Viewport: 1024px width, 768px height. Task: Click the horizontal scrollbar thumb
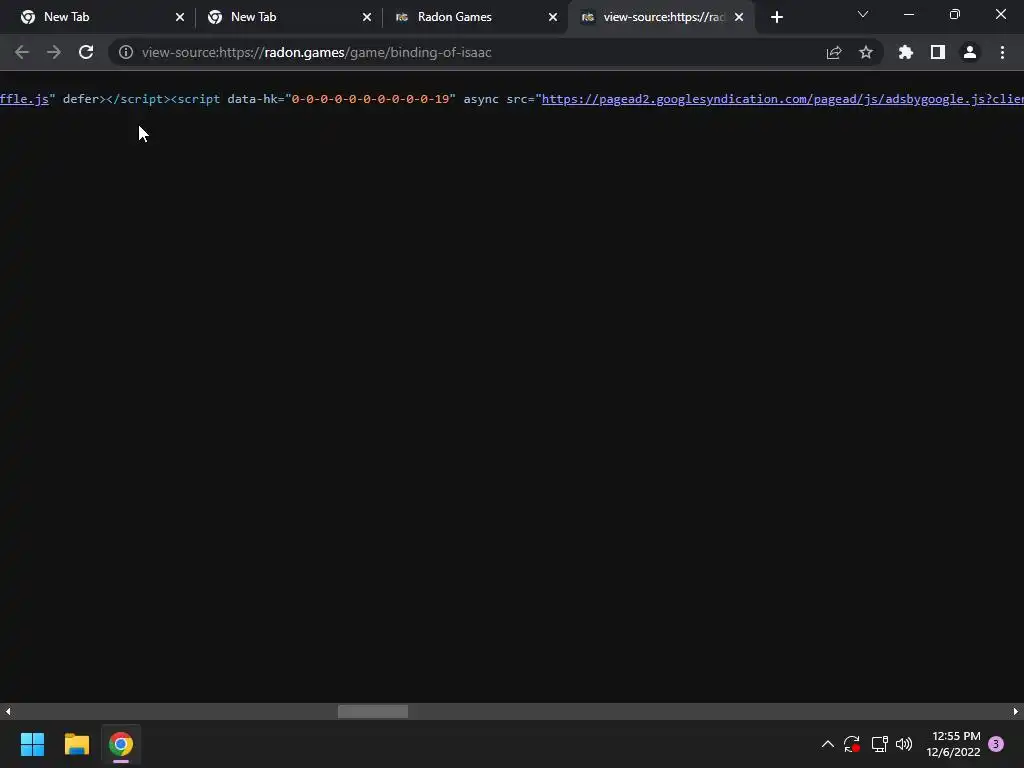(x=373, y=711)
